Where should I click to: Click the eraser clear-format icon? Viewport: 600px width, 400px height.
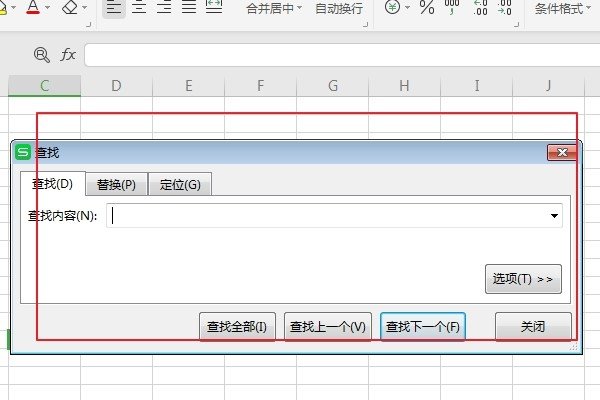[70, 7]
